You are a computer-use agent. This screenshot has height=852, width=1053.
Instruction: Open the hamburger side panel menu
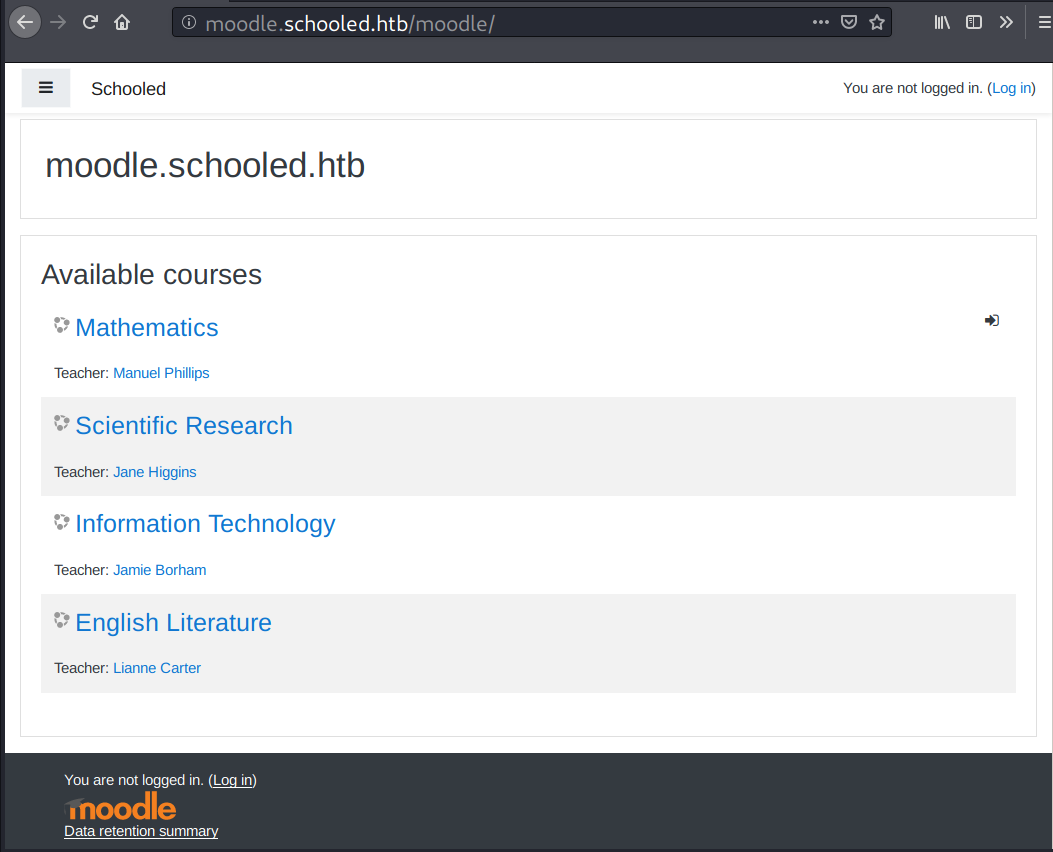[46, 88]
